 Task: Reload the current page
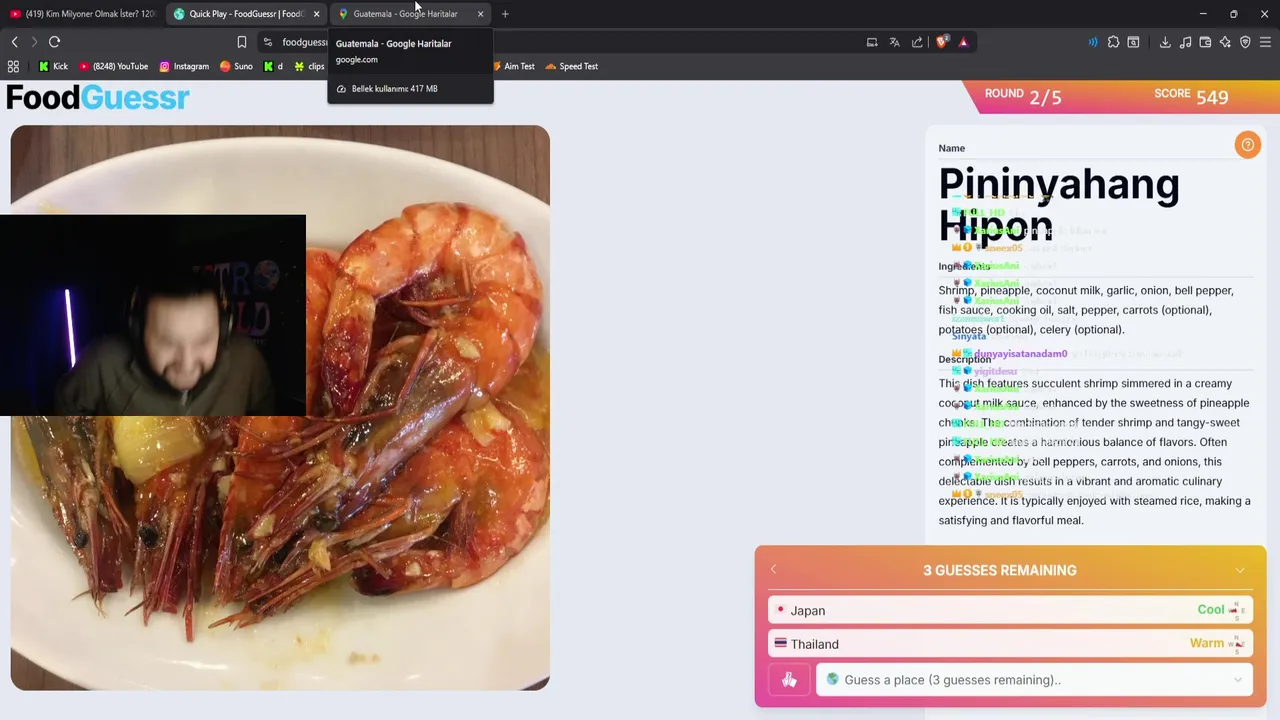[55, 42]
